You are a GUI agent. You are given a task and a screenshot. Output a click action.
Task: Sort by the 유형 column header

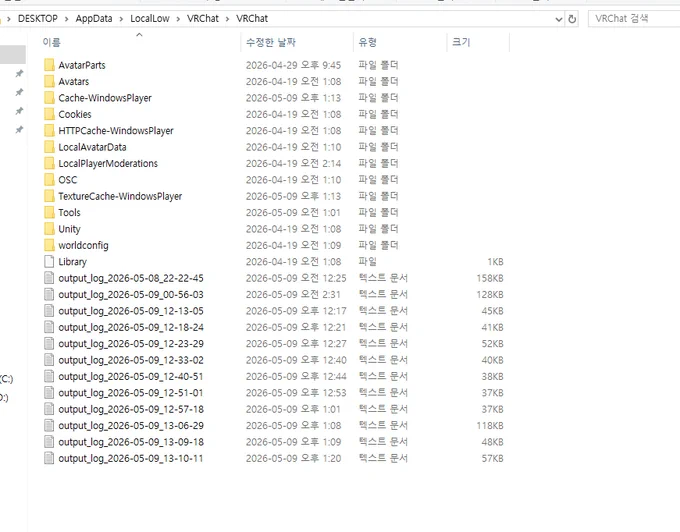coord(367,42)
